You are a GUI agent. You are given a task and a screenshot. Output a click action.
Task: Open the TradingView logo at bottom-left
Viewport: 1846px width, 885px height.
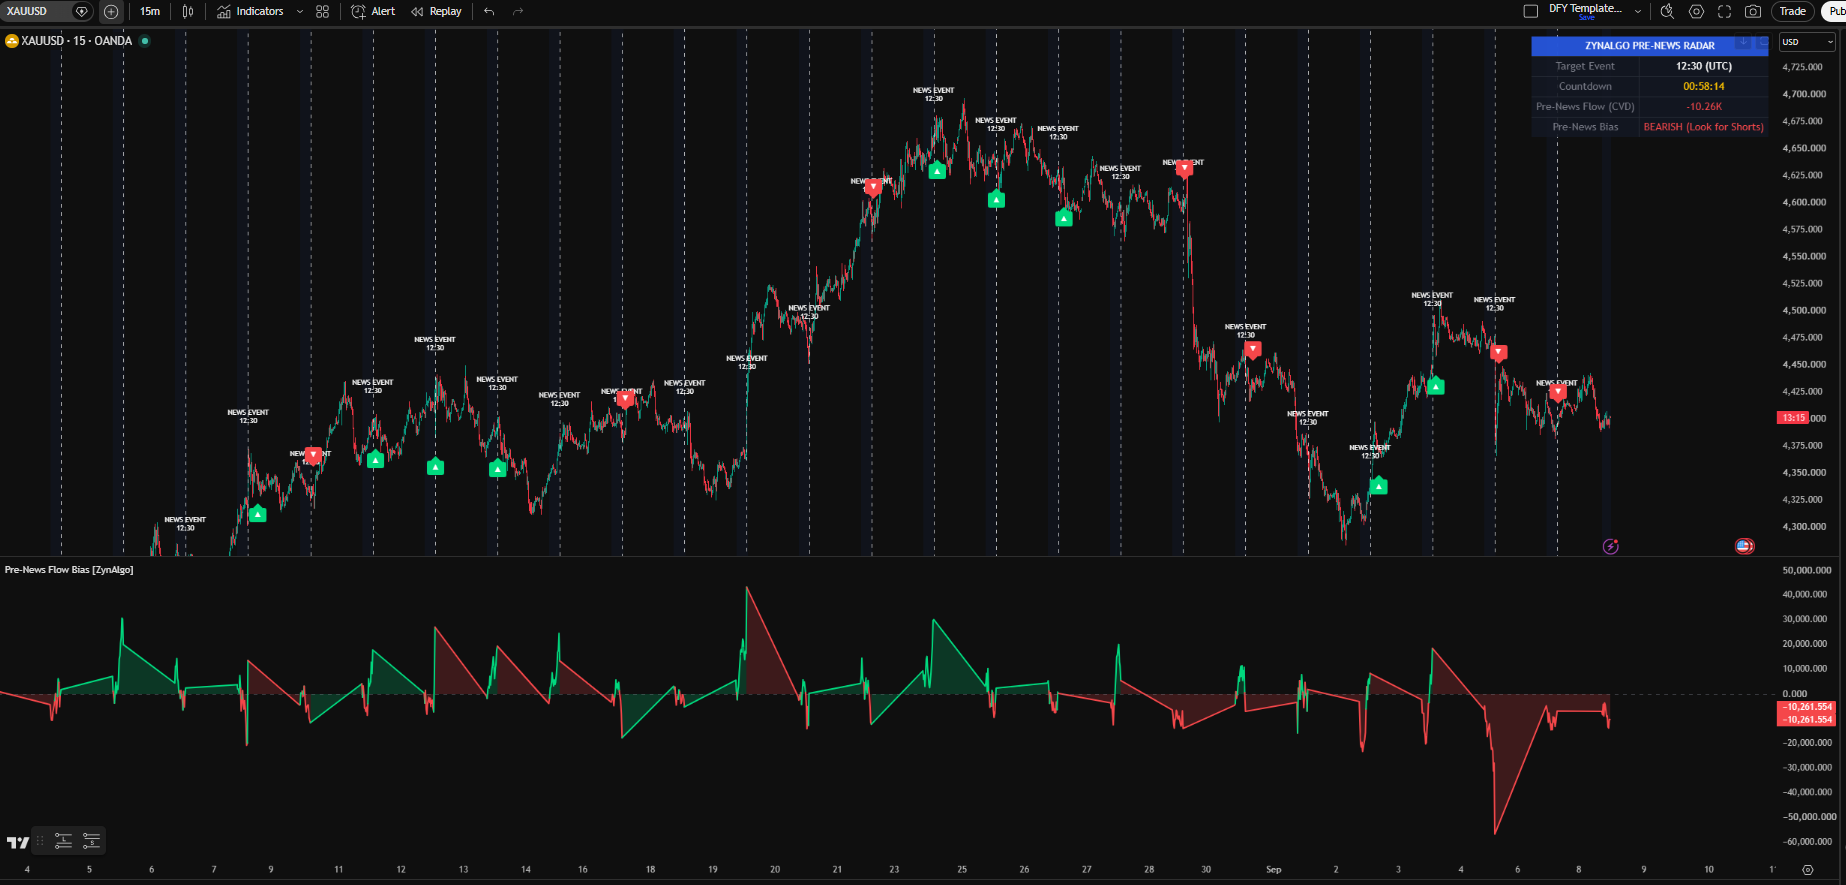17,842
